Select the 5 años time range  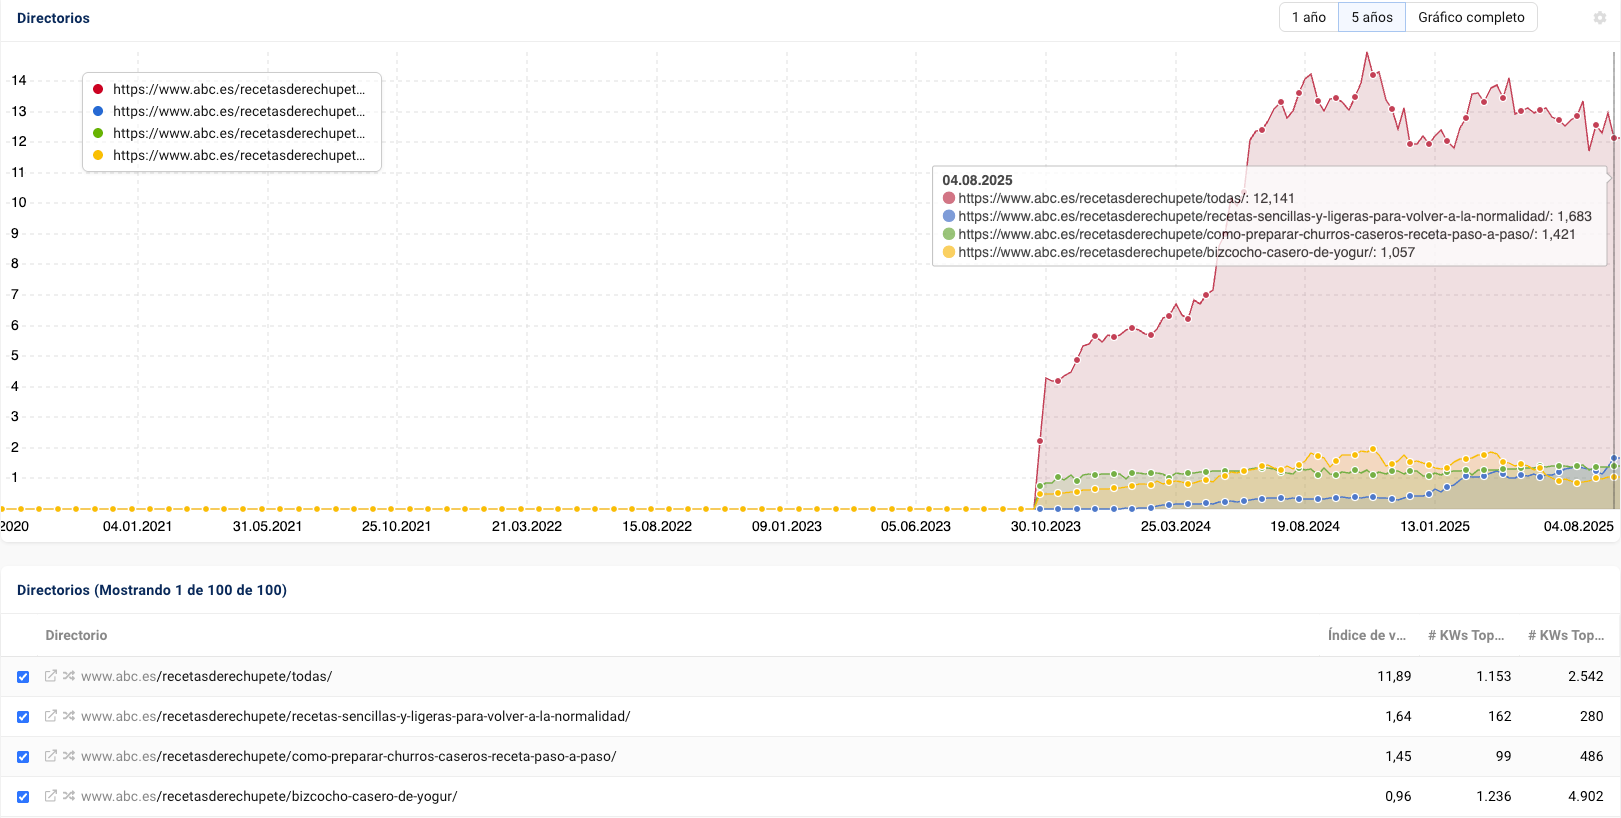1371,17
